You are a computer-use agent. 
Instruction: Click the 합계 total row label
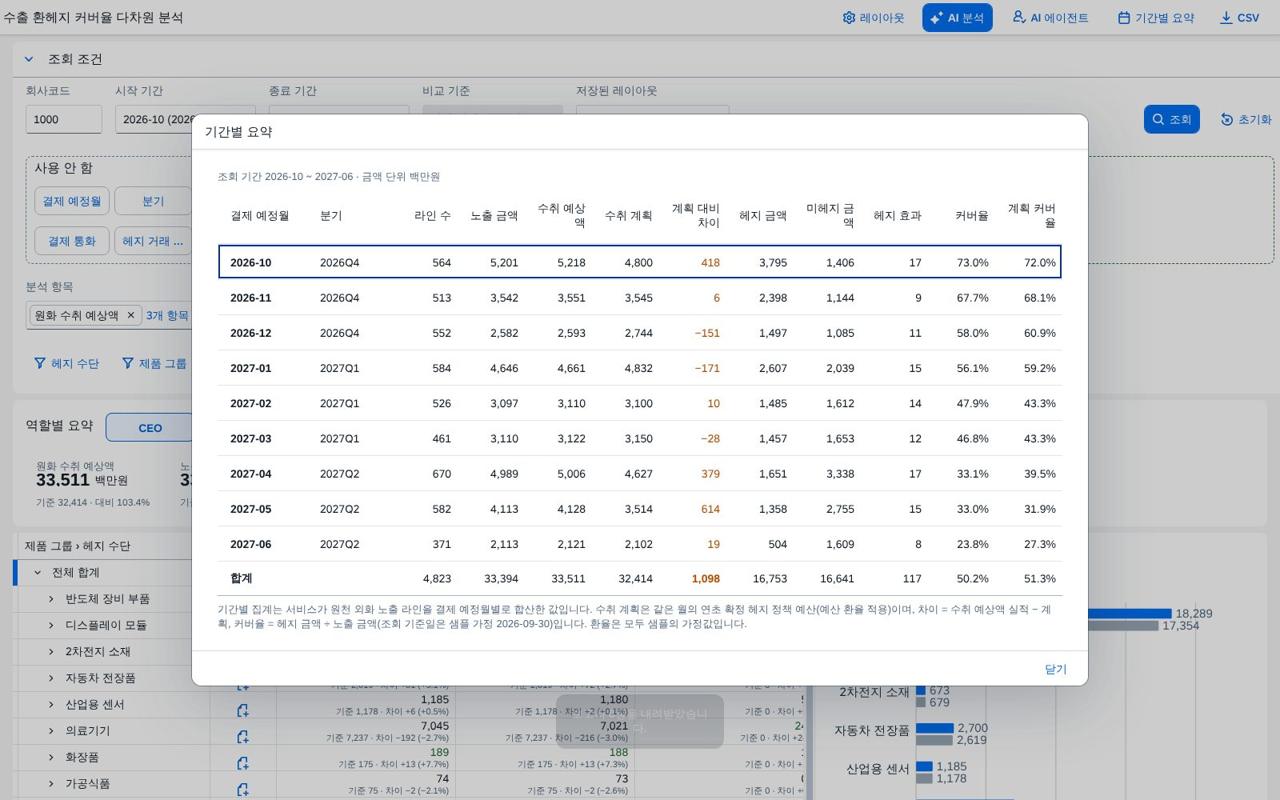(x=241, y=578)
